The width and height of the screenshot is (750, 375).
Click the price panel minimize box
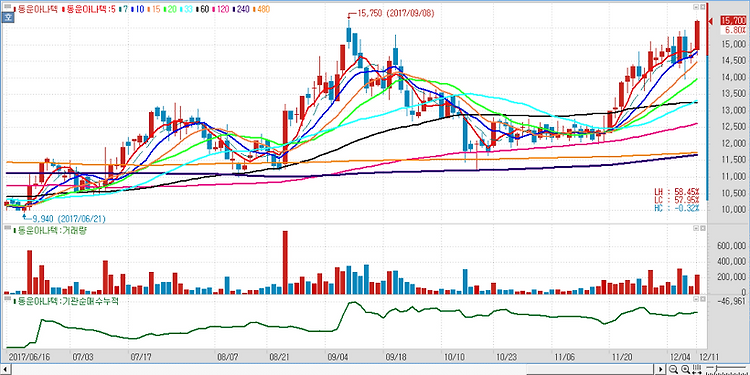coord(696,7)
